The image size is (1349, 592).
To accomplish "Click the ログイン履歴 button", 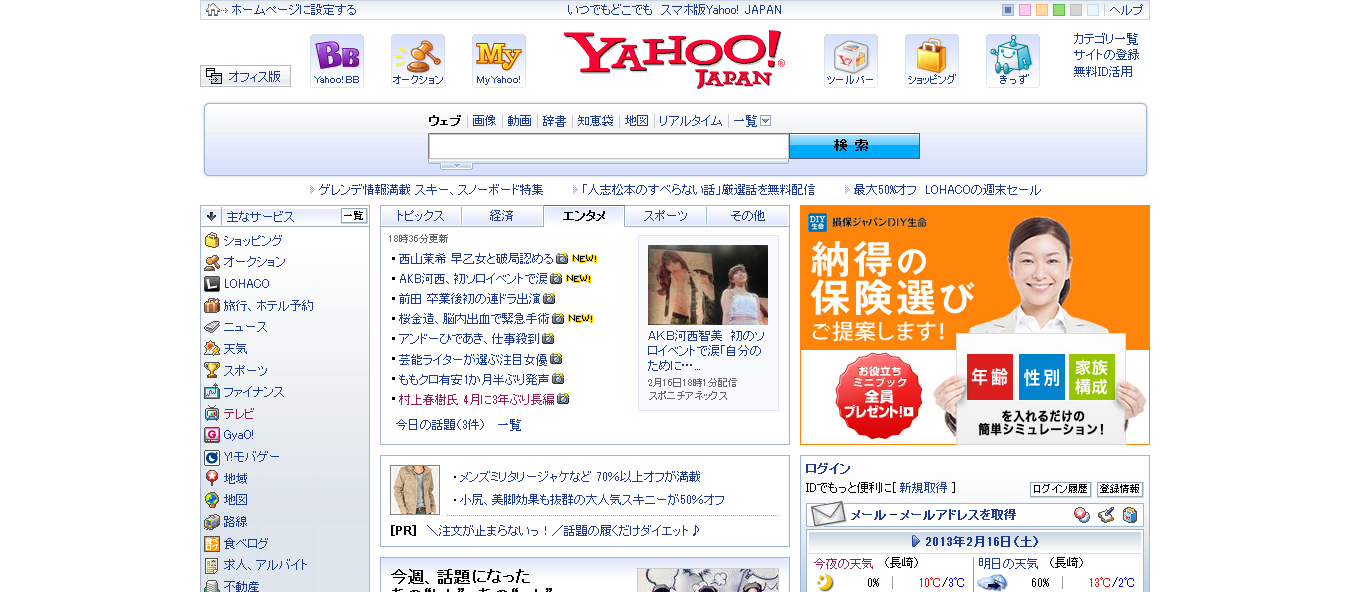I will (x=1060, y=489).
